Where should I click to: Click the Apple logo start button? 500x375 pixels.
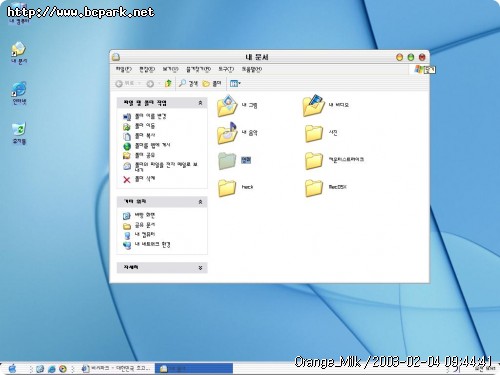(12, 368)
